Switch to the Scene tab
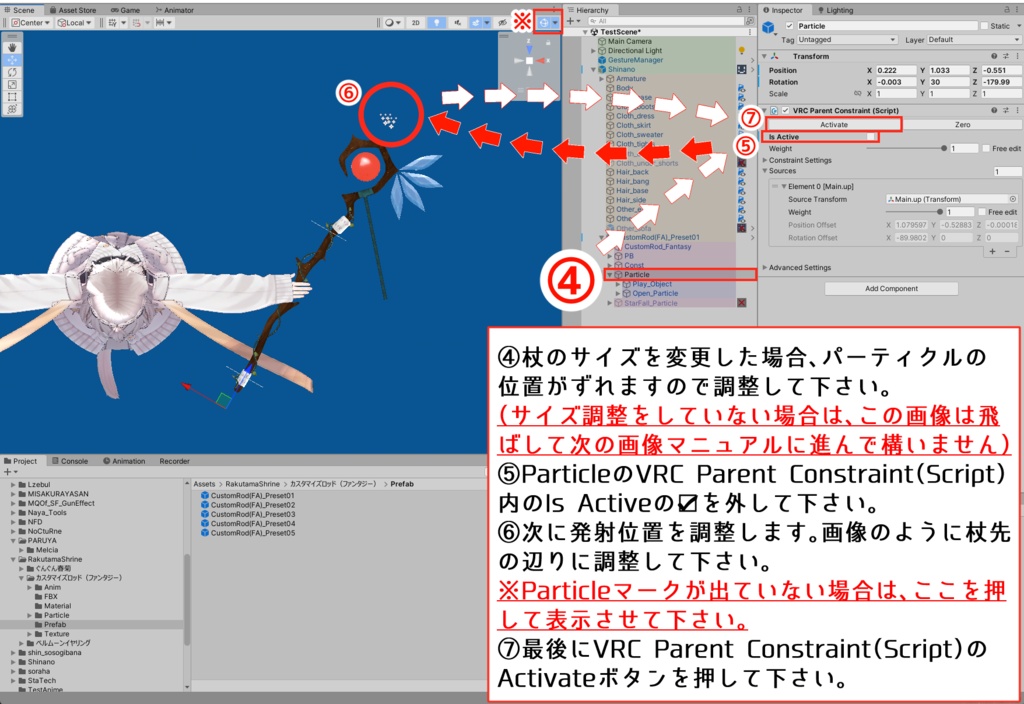This screenshot has height=704, width=1024. [x=20, y=10]
